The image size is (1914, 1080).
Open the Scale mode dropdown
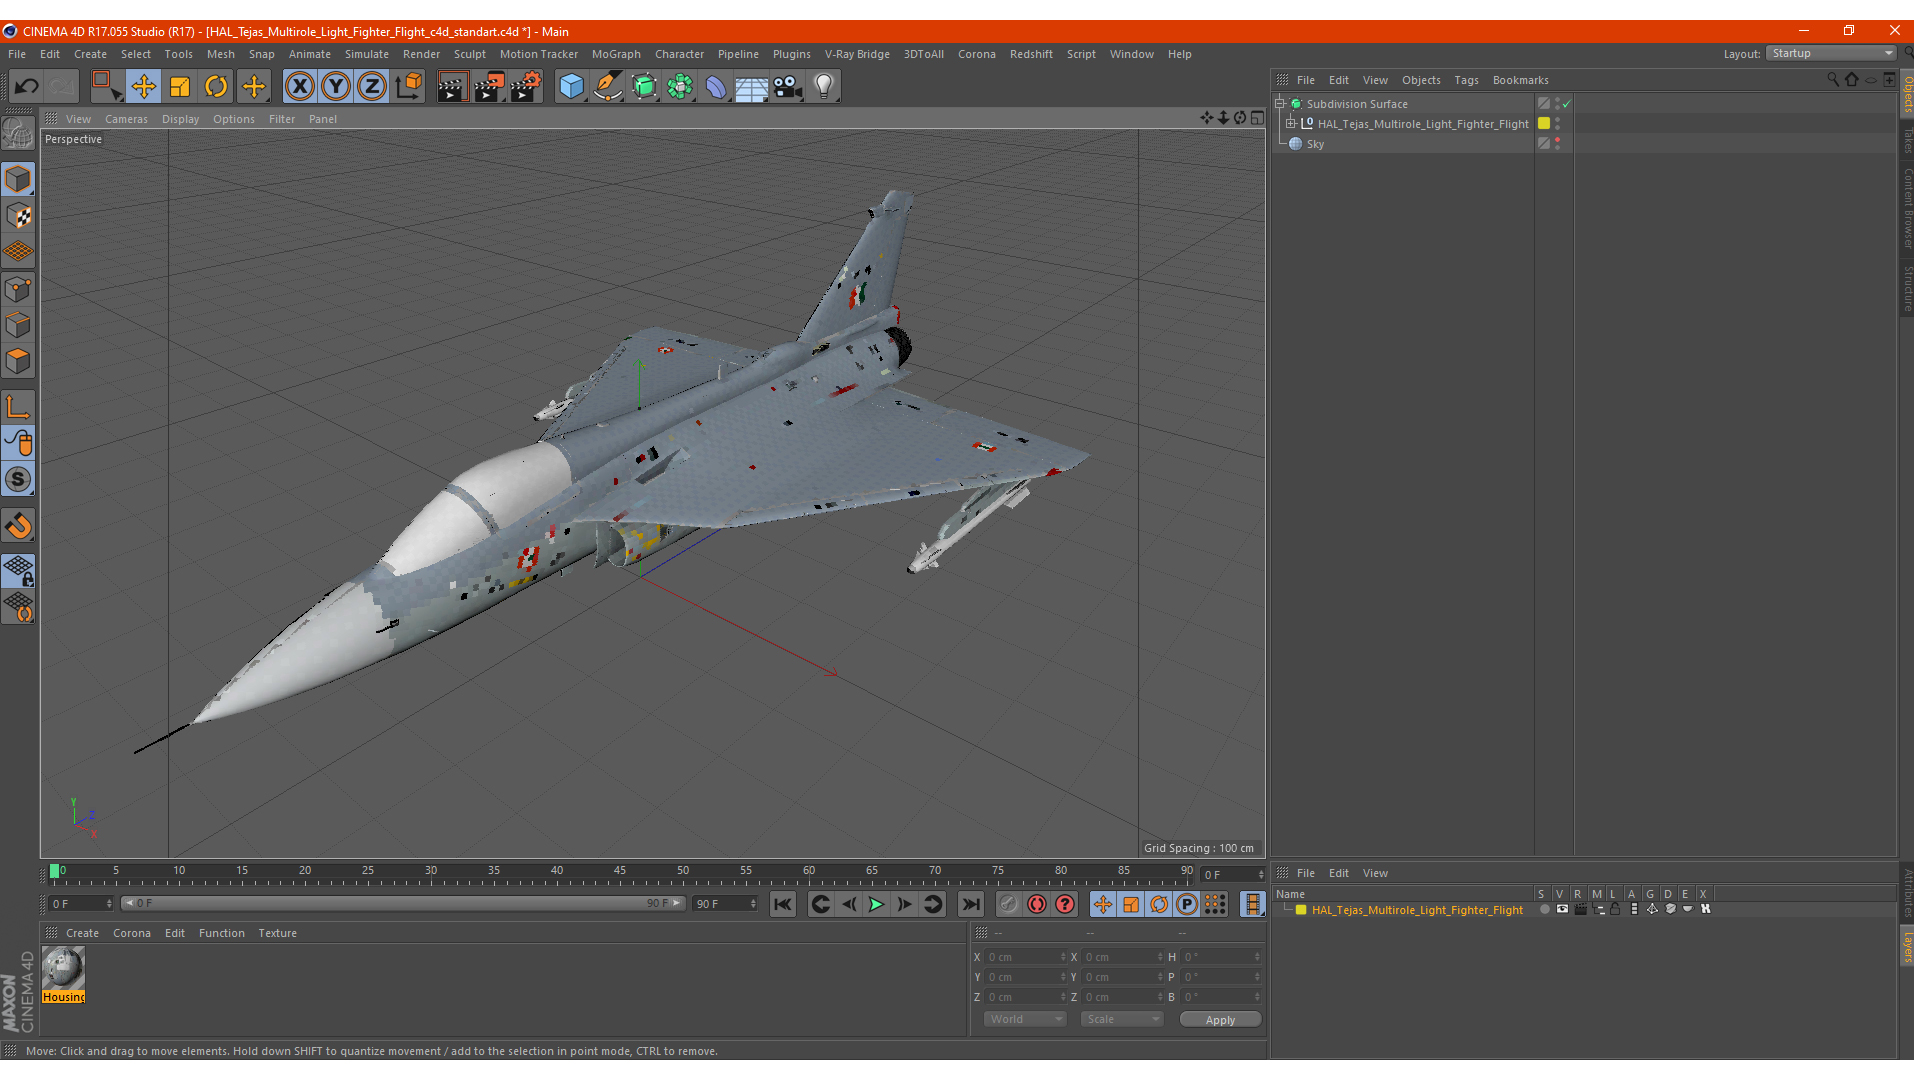1122,1019
